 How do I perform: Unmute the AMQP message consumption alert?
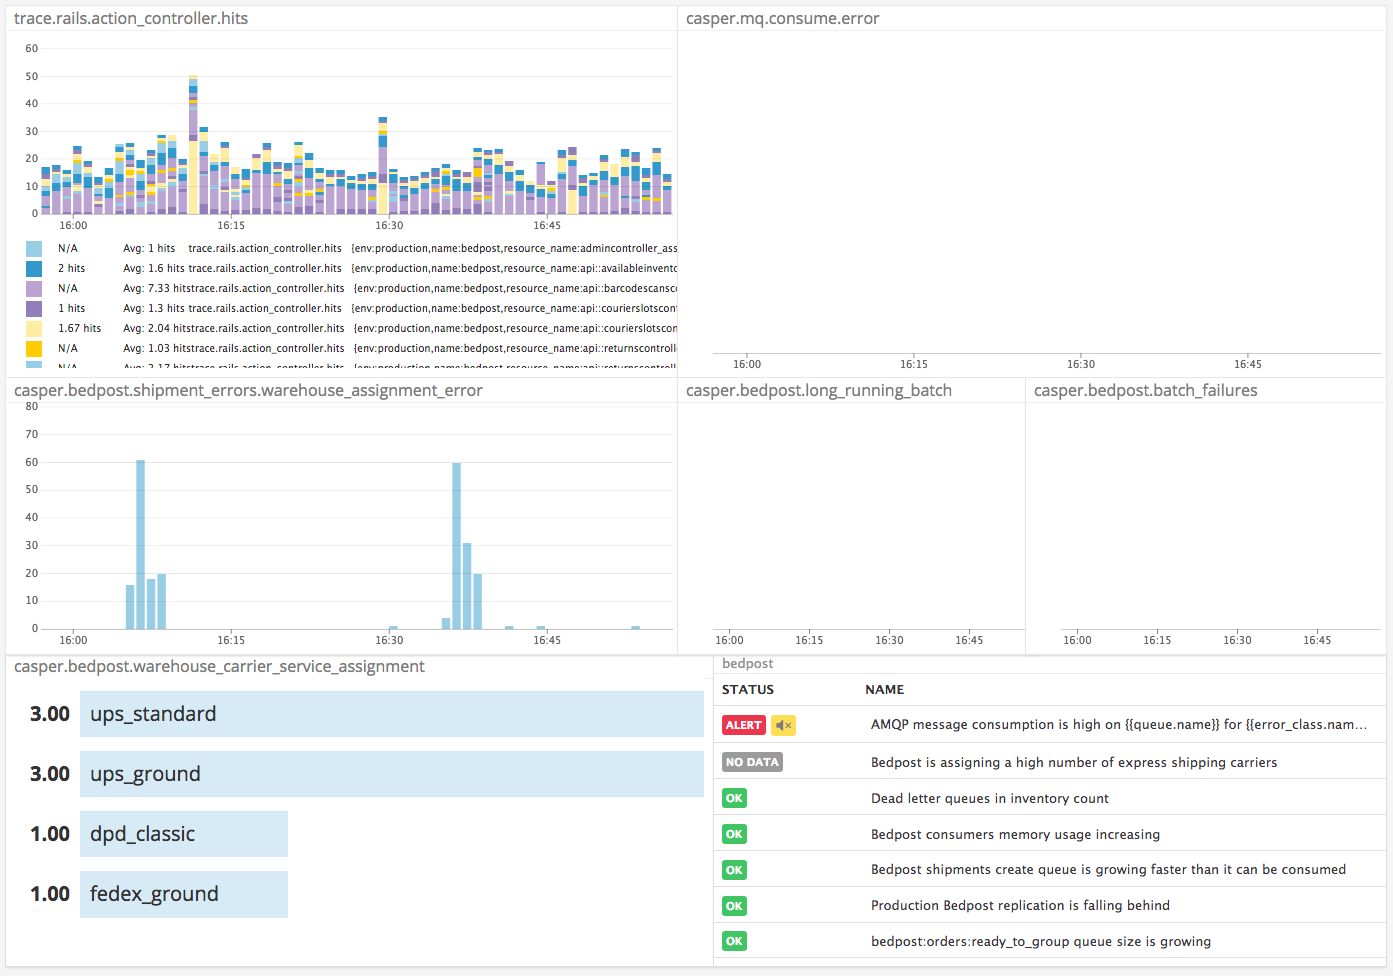(783, 724)
